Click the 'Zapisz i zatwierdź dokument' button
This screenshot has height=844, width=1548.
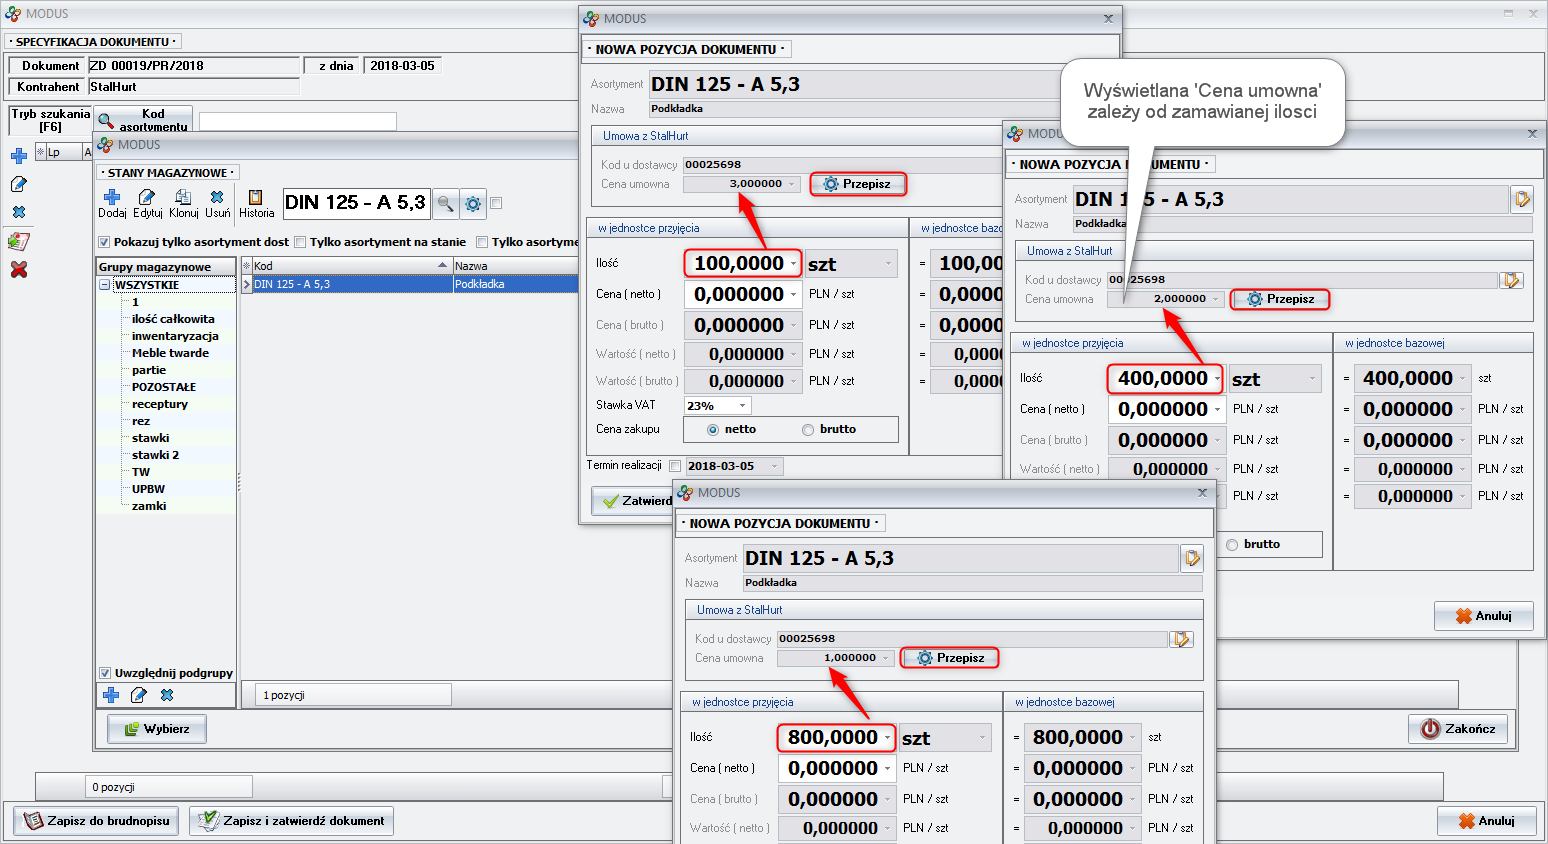291,821
